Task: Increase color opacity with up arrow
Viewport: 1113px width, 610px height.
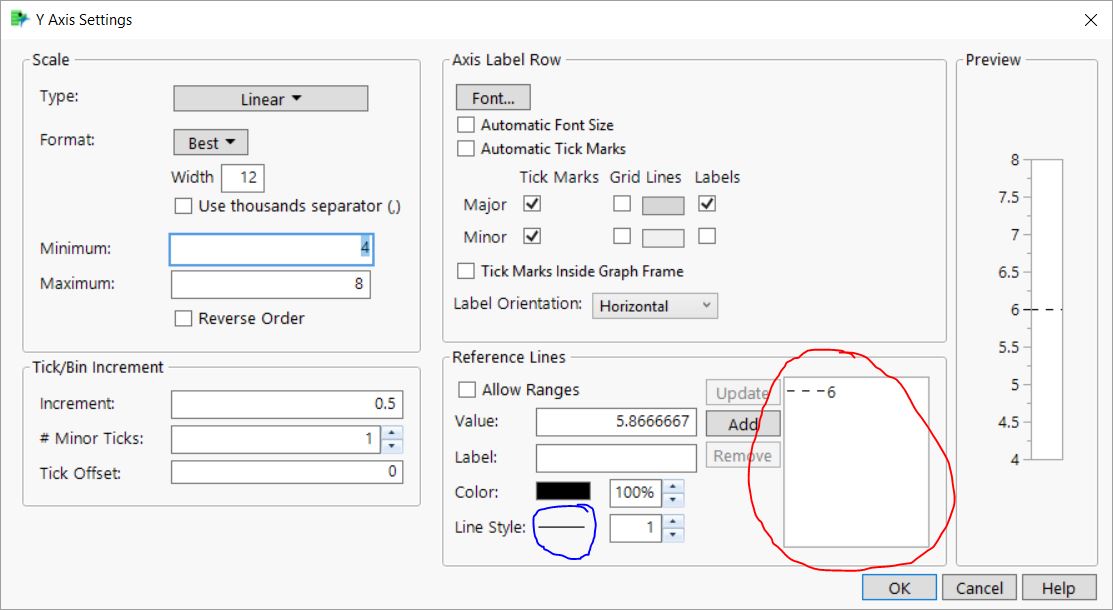Action: click(673, 486)
